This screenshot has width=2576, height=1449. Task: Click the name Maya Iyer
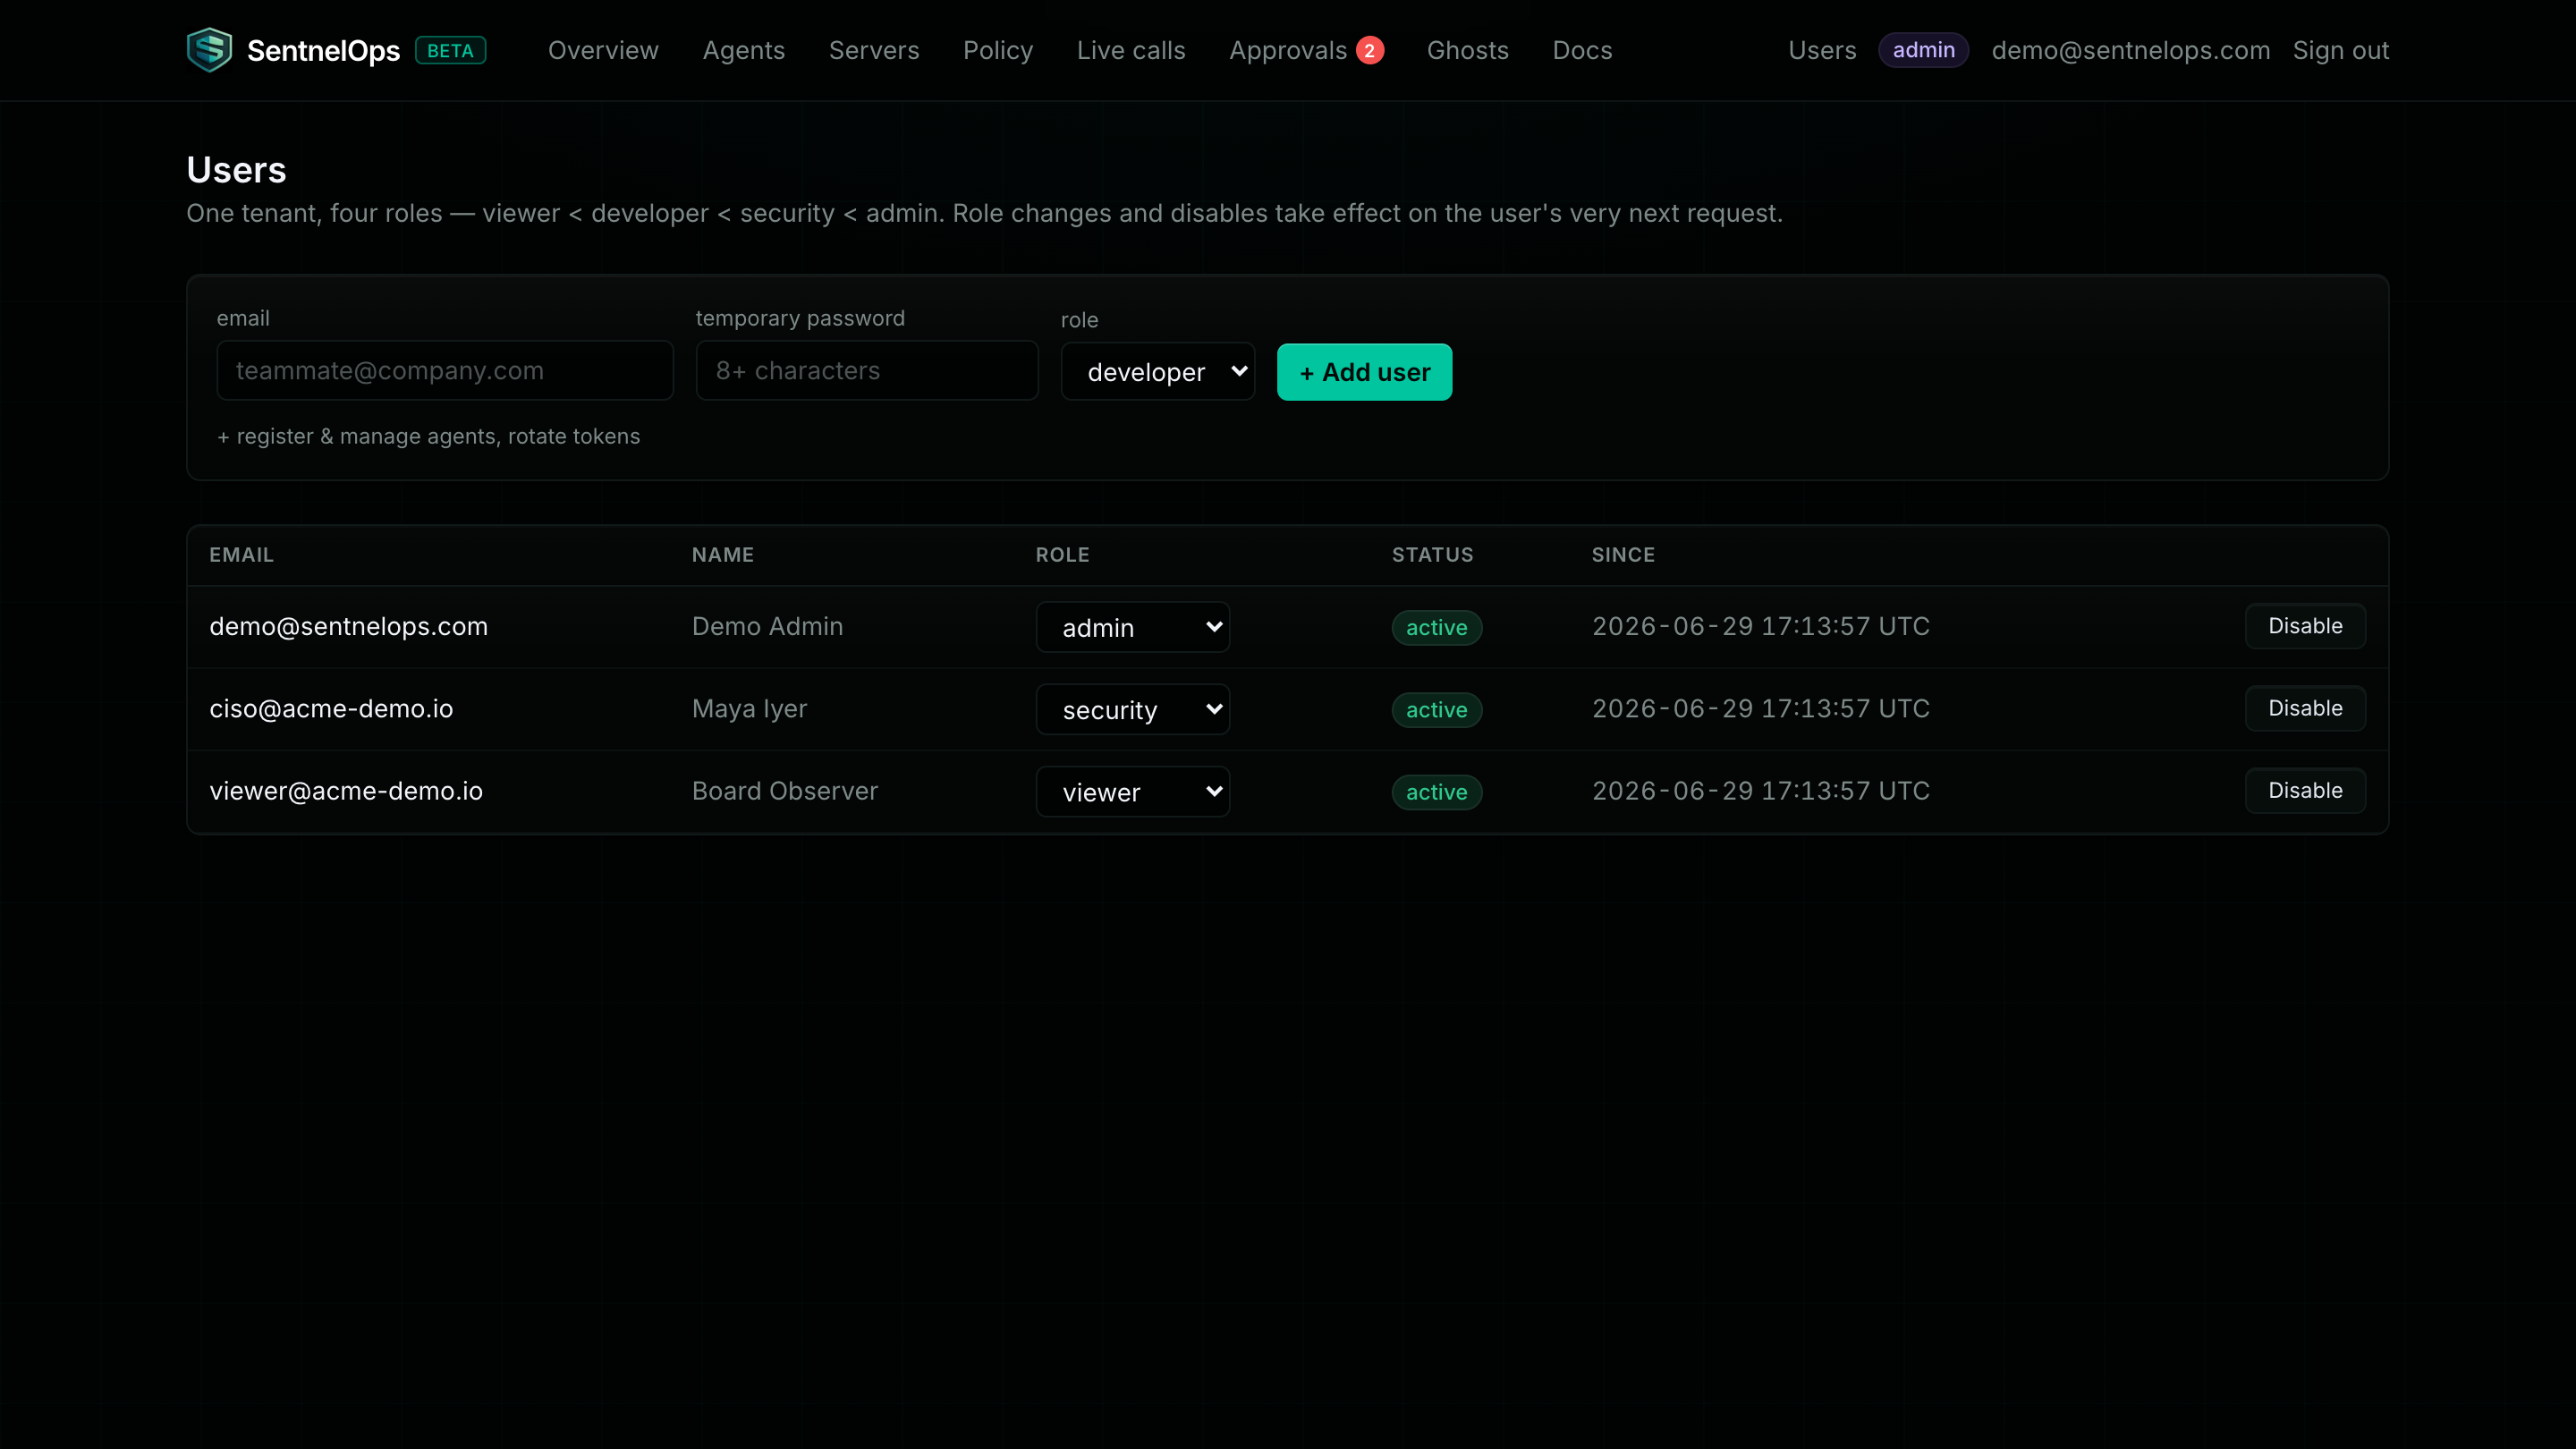[x=749, y=708]
